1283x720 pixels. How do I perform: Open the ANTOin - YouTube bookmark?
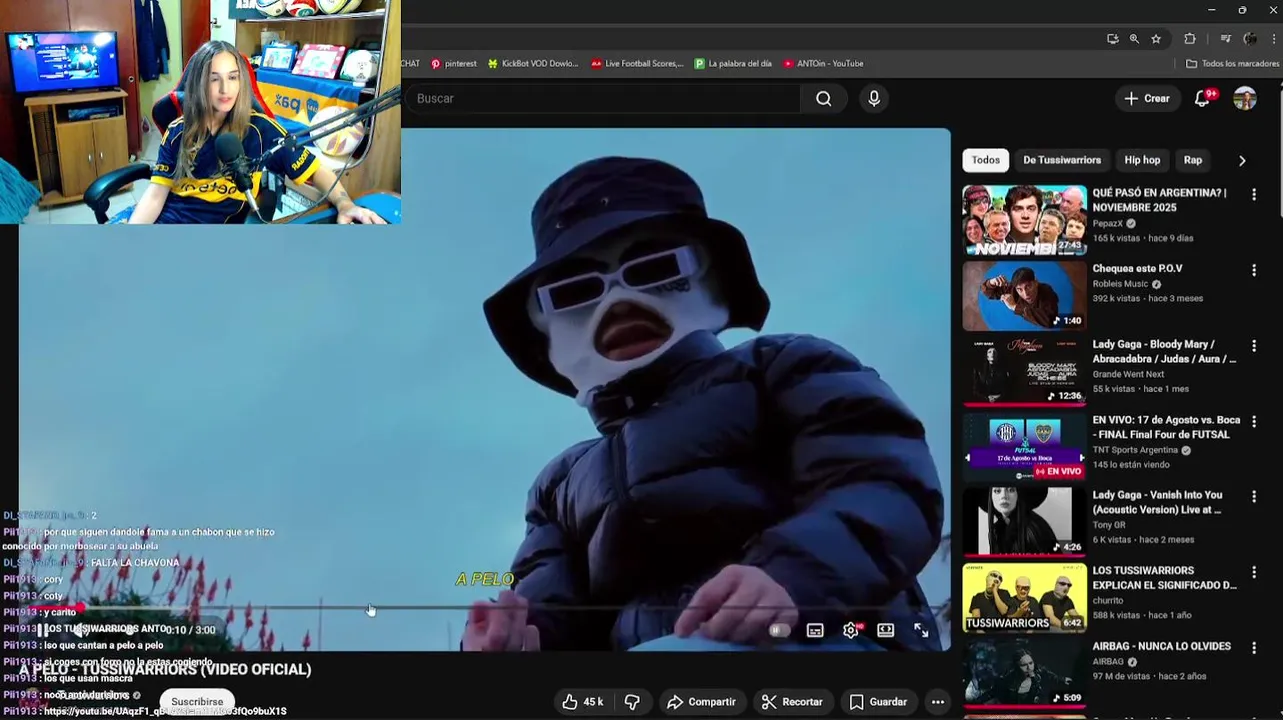tap(823, 63)
